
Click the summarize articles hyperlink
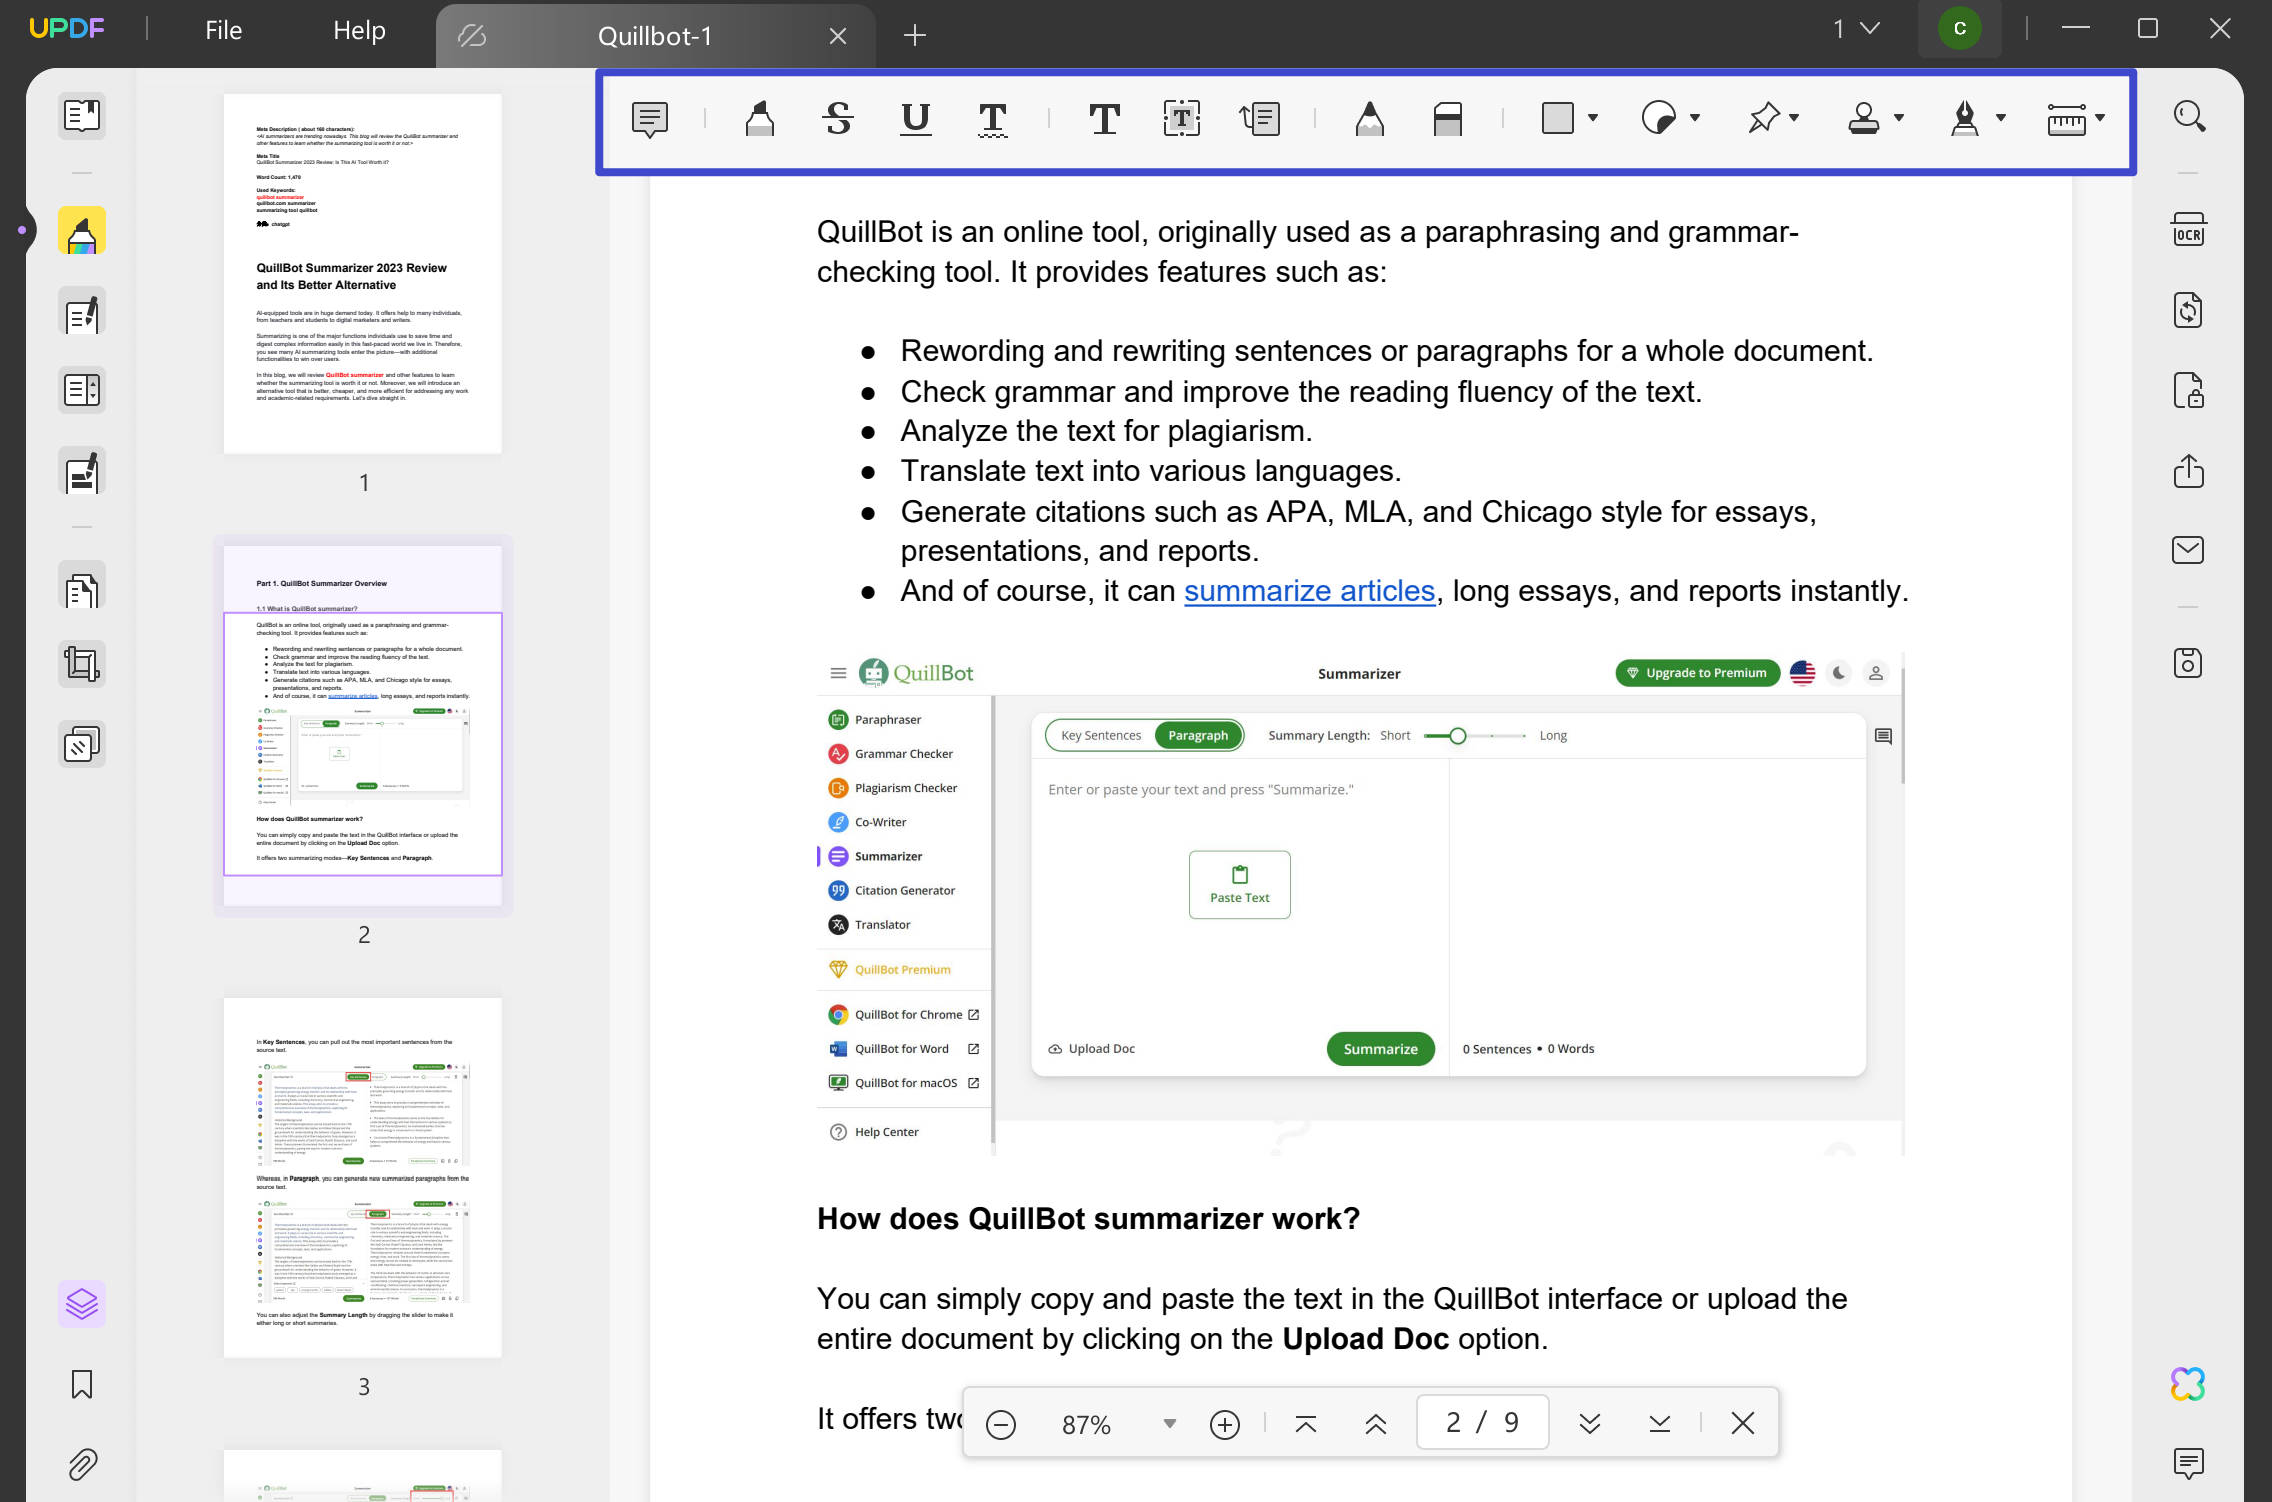1308,591
